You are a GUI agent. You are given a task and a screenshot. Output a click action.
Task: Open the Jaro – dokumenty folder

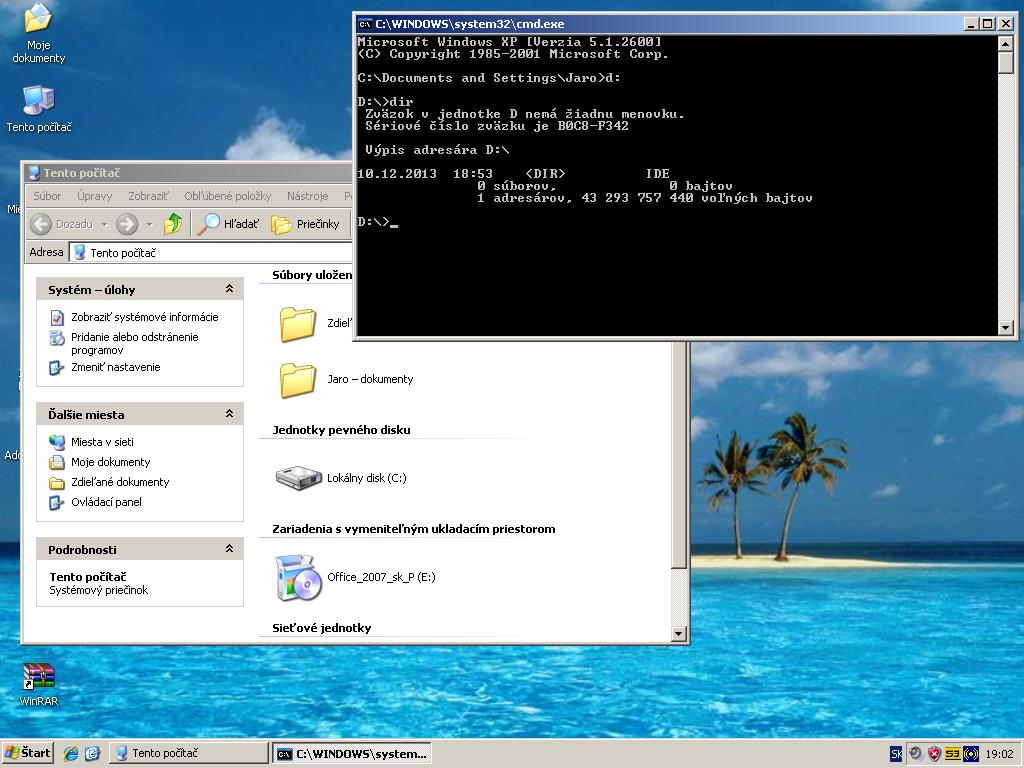(x=298, y=380)
